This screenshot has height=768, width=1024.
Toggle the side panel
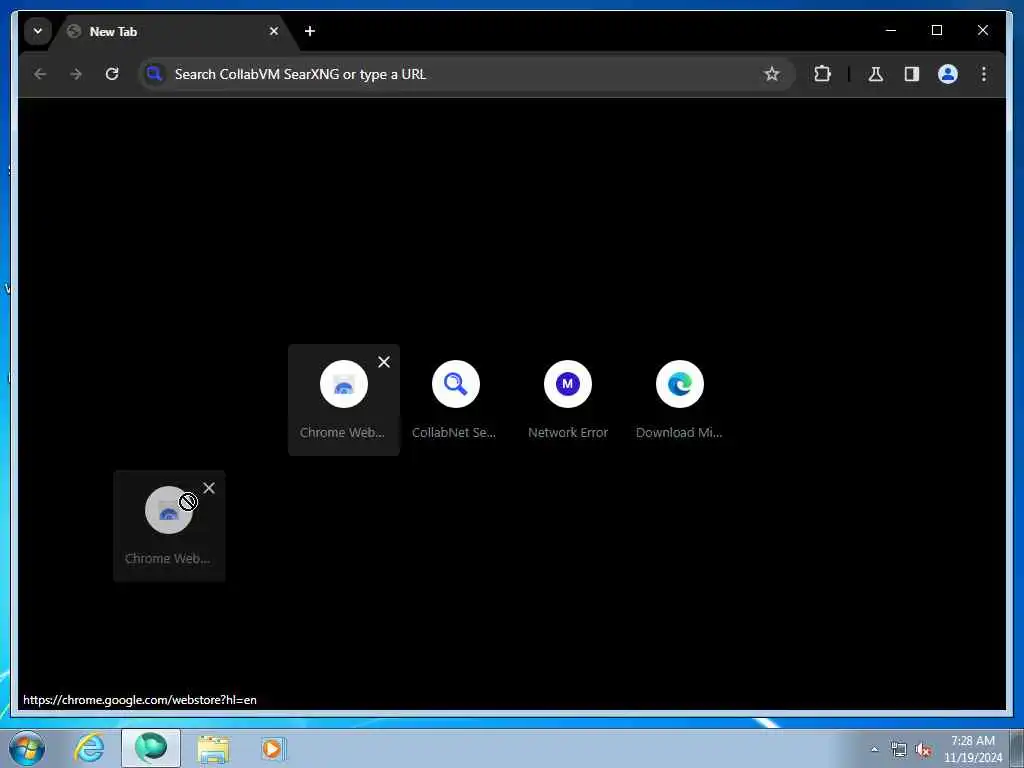click(x=912, y=74)
